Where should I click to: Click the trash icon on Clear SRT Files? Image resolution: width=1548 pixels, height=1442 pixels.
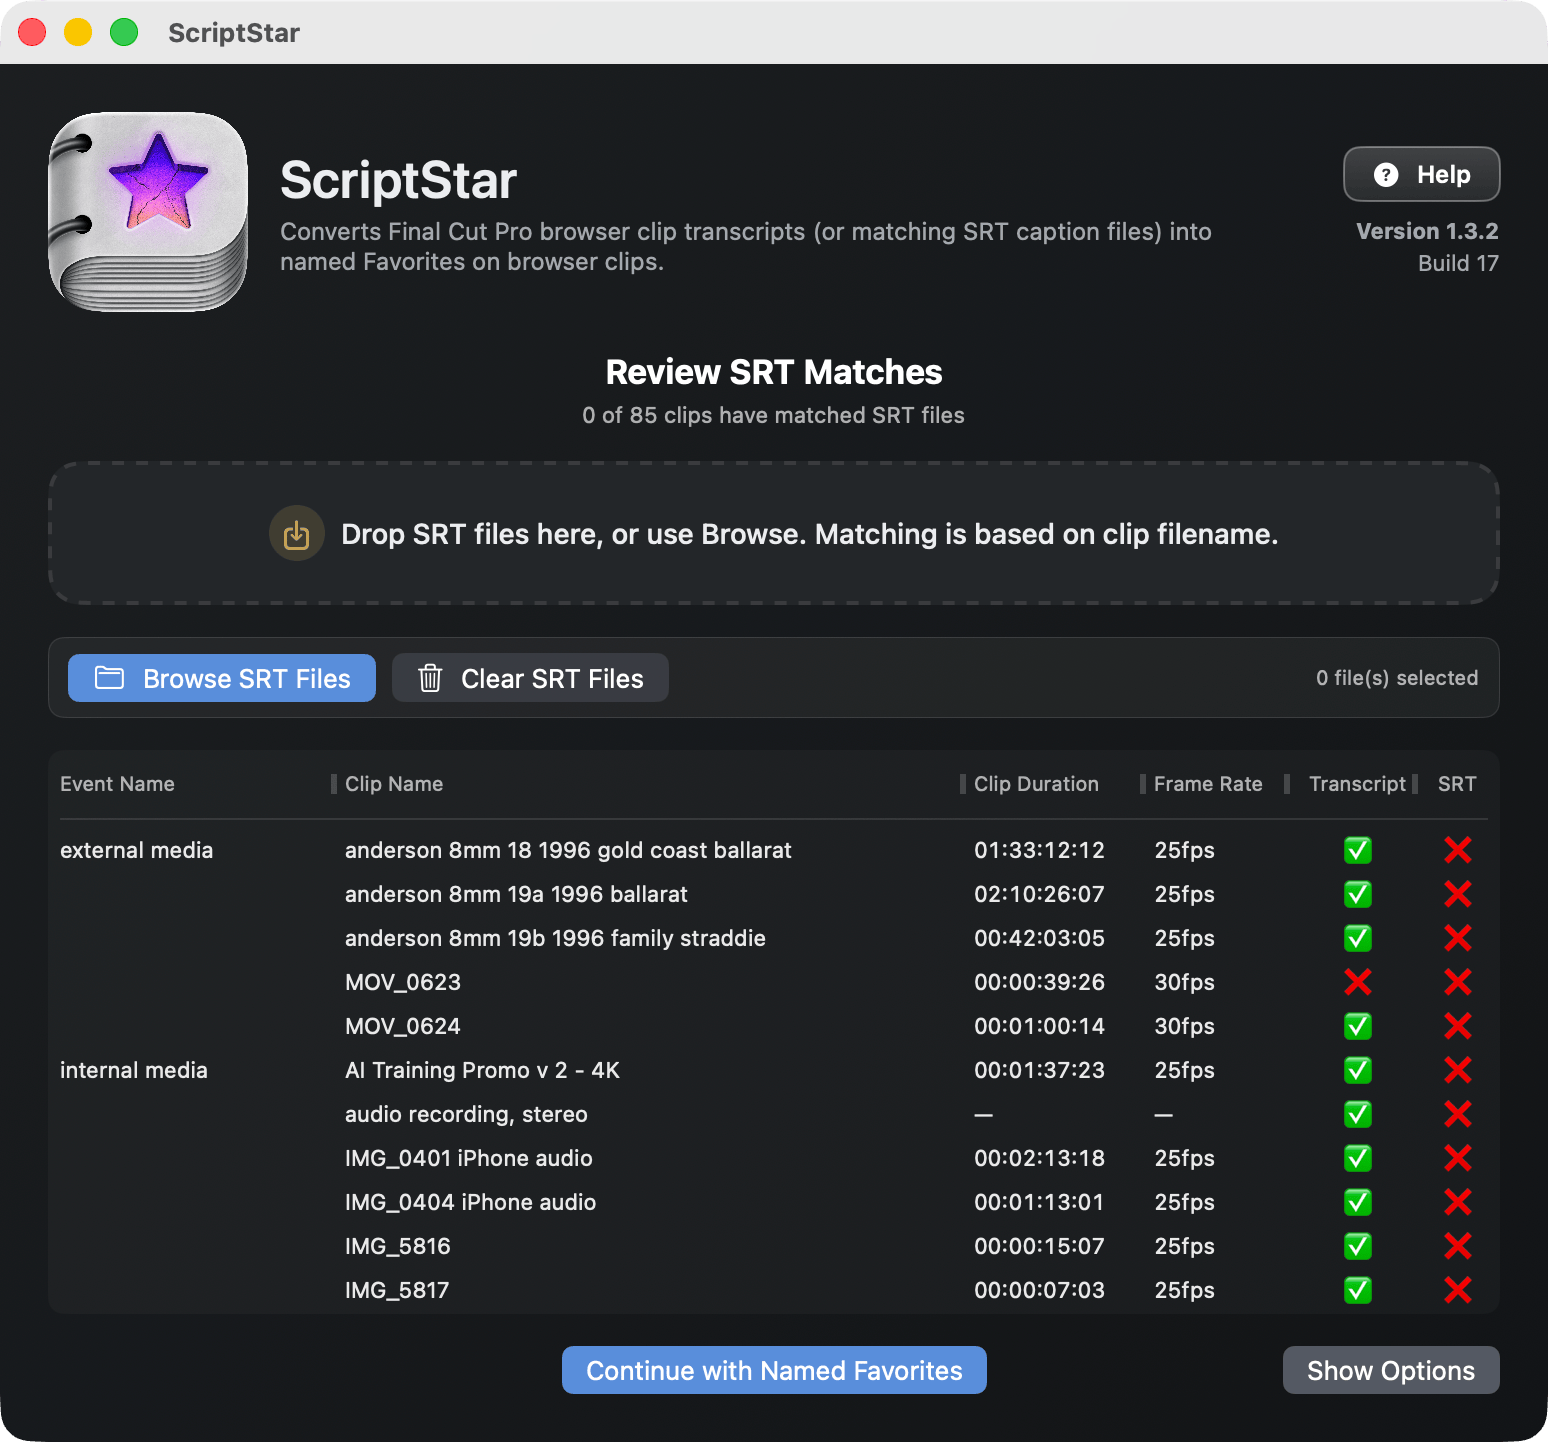430,678
